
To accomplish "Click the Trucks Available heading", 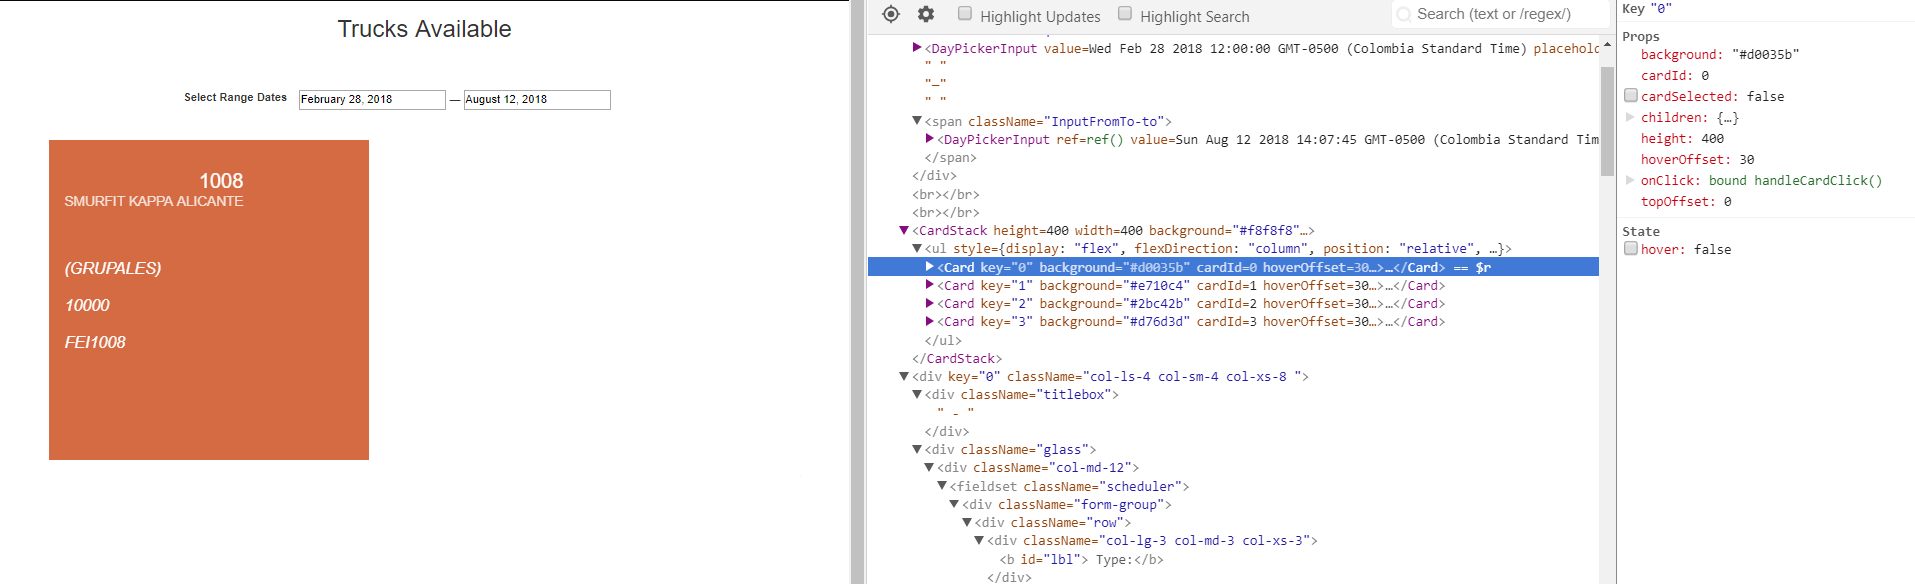I will tap(424, 29).
